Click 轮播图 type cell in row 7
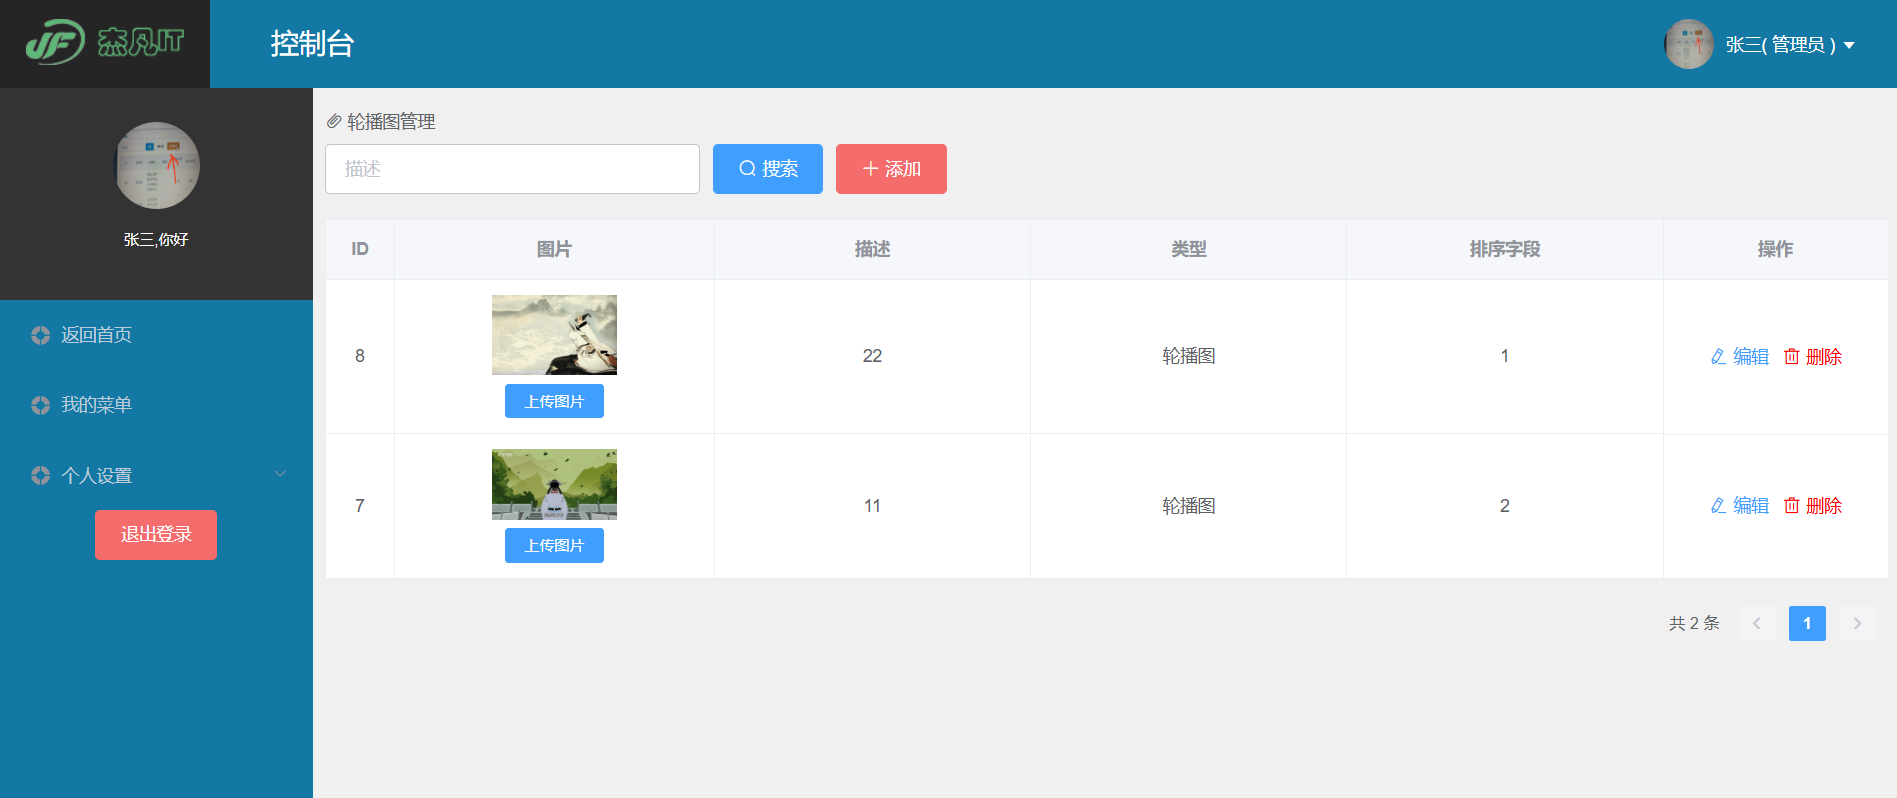Screen dimensions: 1897x798 (1189, 506)
